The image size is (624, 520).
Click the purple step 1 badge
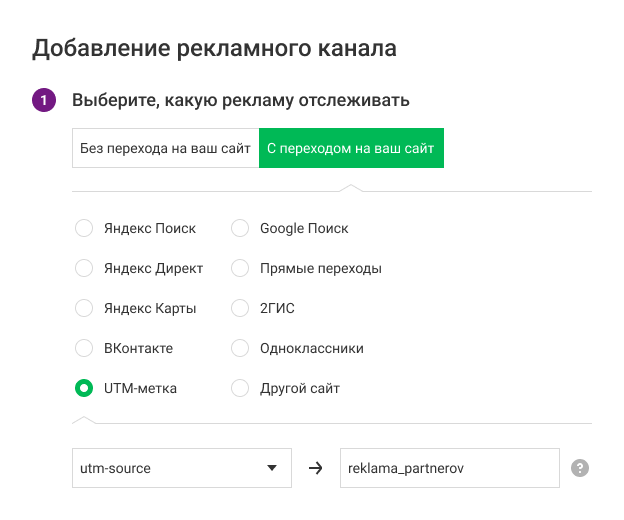pyautogui.click(x=44, y=101)
